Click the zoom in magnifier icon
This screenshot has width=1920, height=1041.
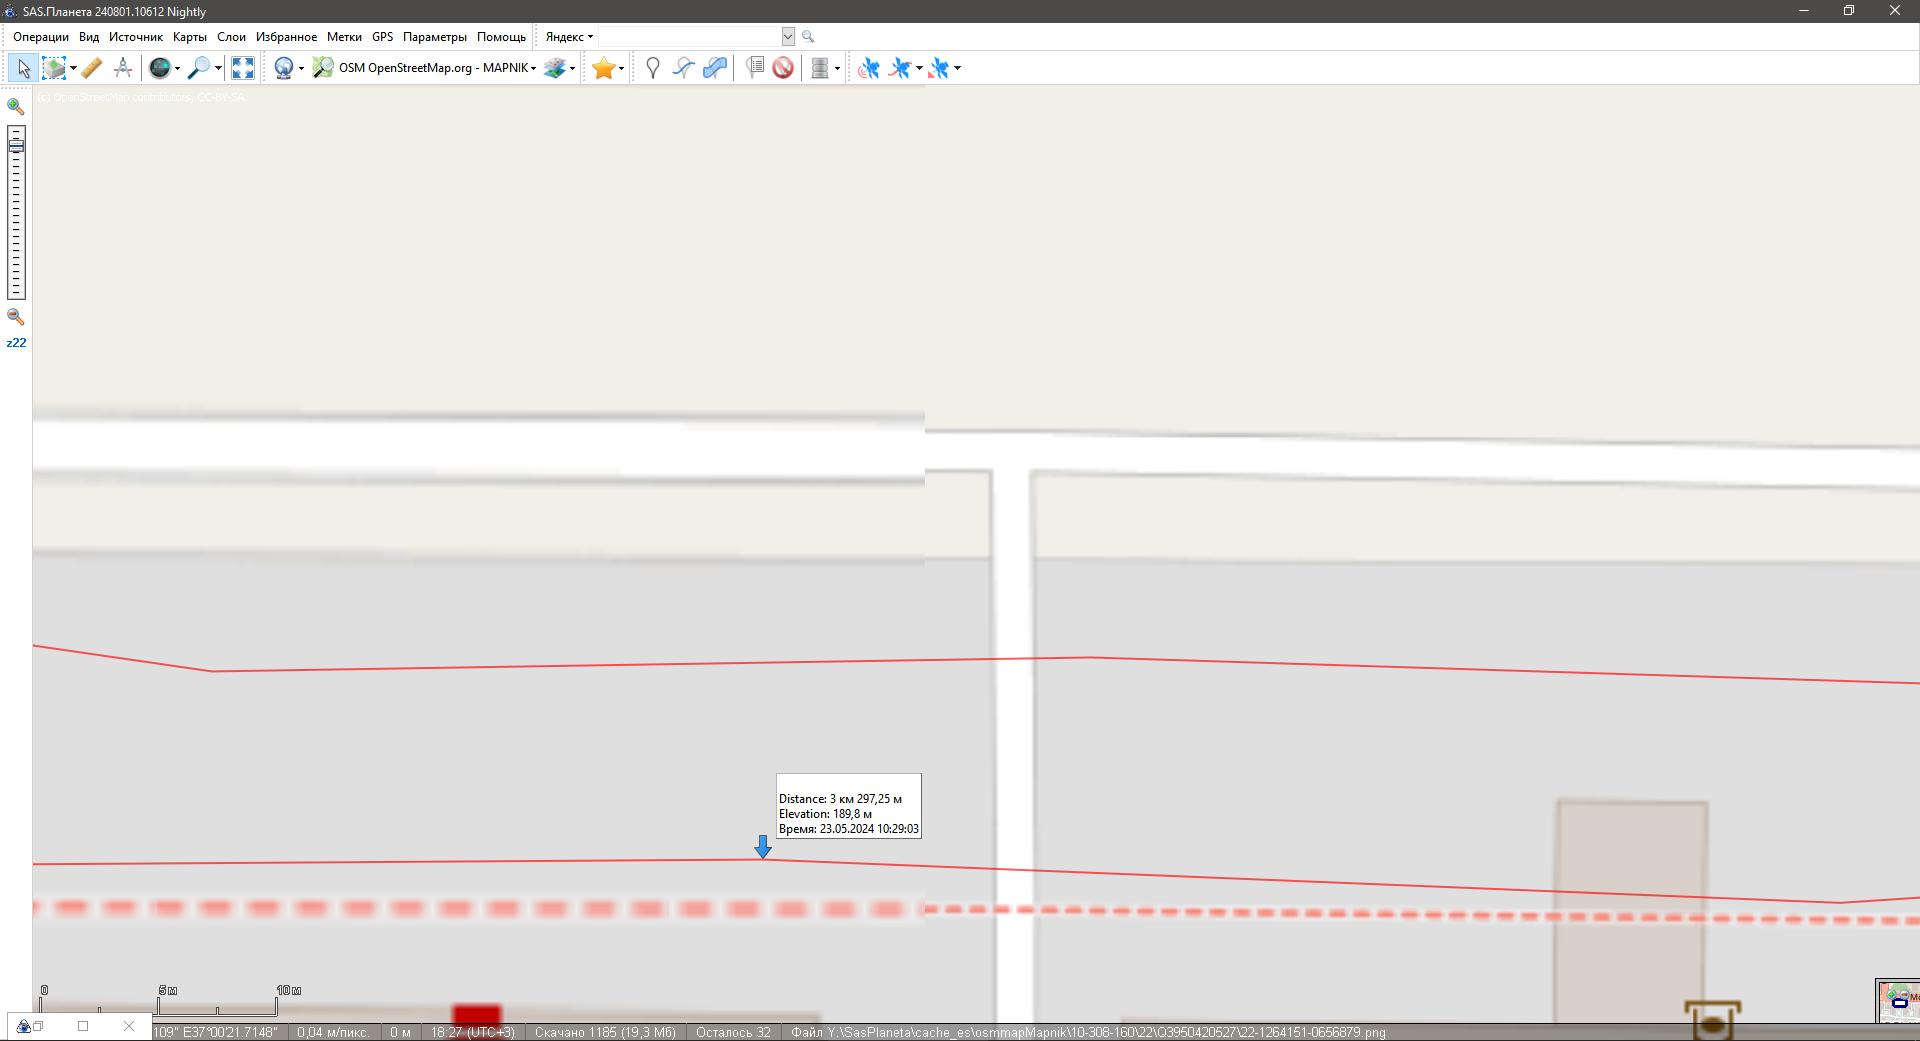[x=16, y=106]
